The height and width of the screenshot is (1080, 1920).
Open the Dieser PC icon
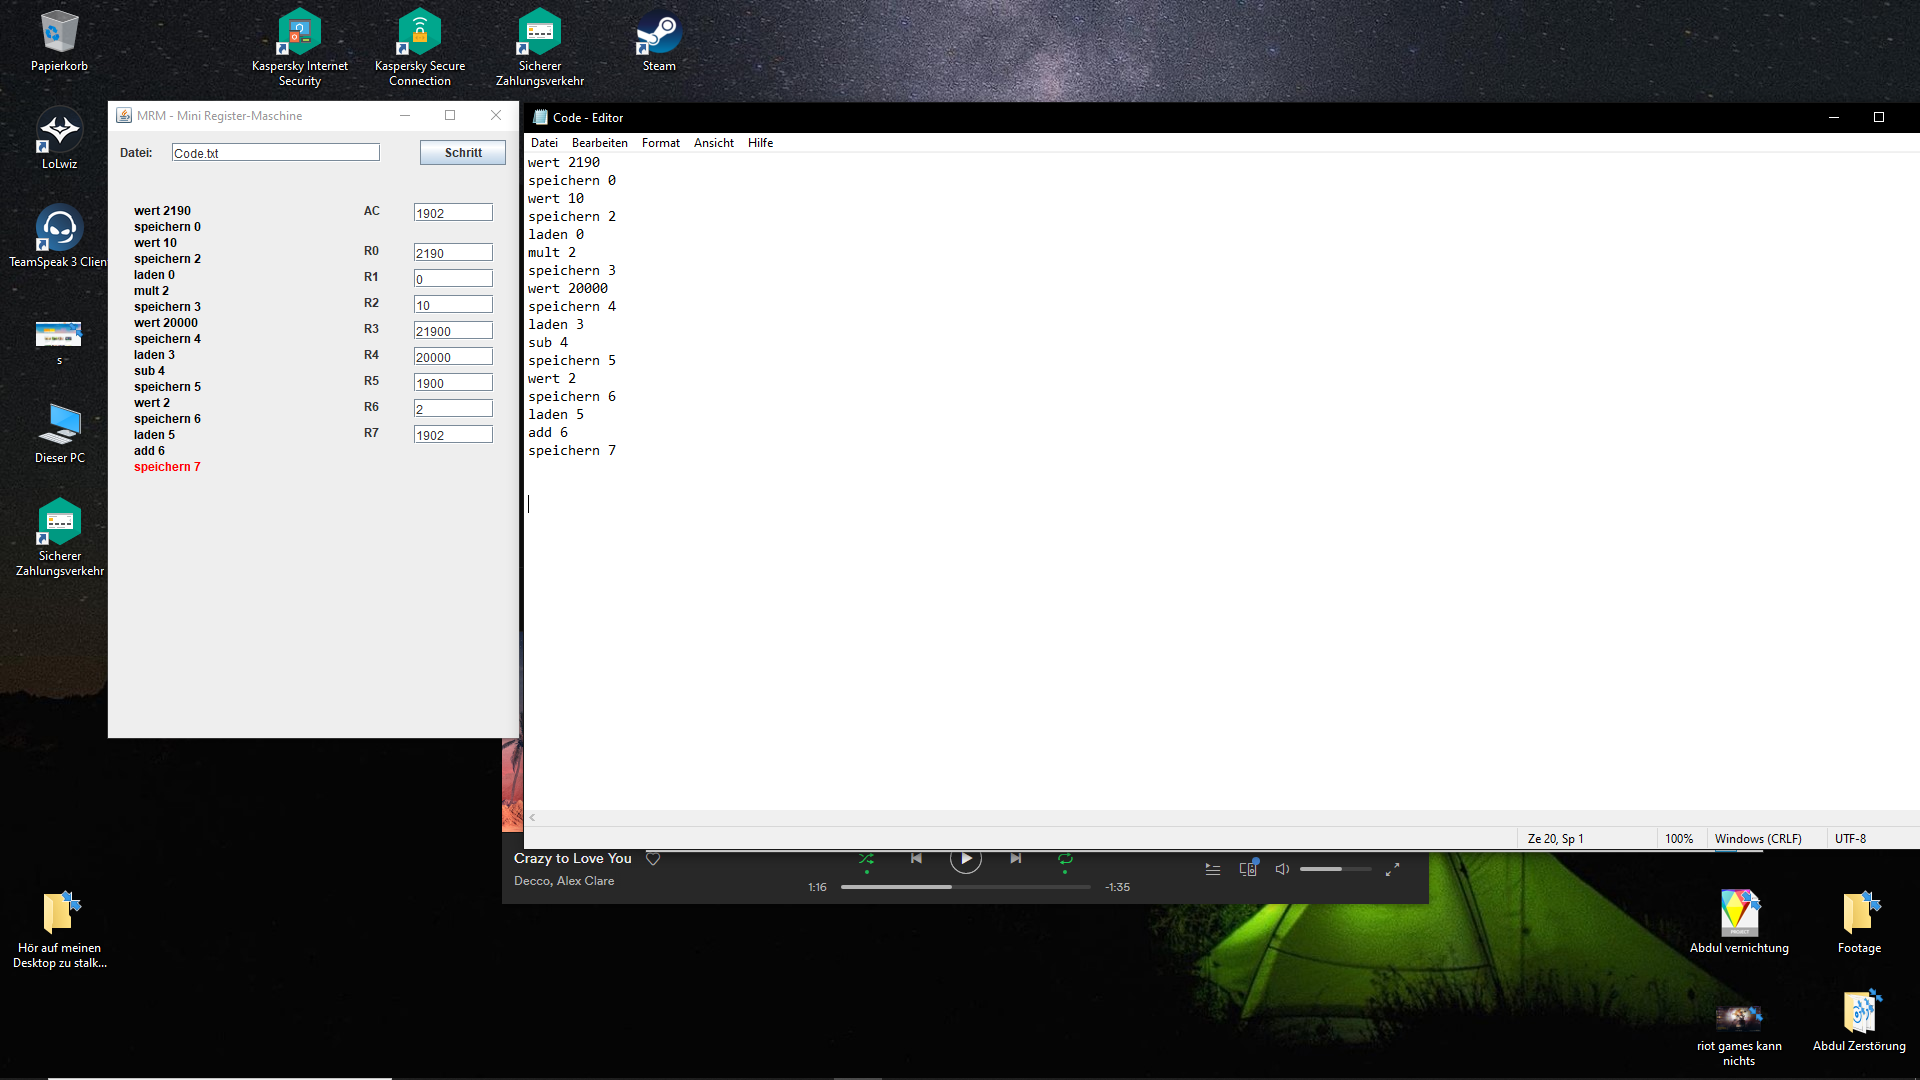click(59, 433)
